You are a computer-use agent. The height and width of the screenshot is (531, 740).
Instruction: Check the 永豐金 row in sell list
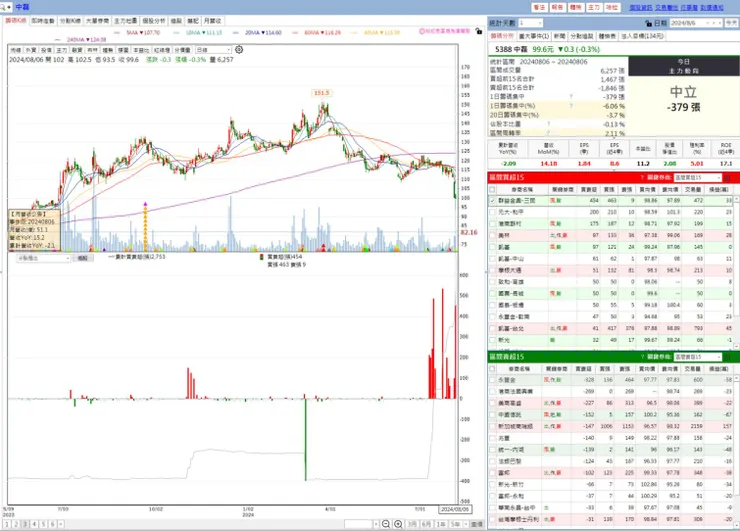pos(493,379)
